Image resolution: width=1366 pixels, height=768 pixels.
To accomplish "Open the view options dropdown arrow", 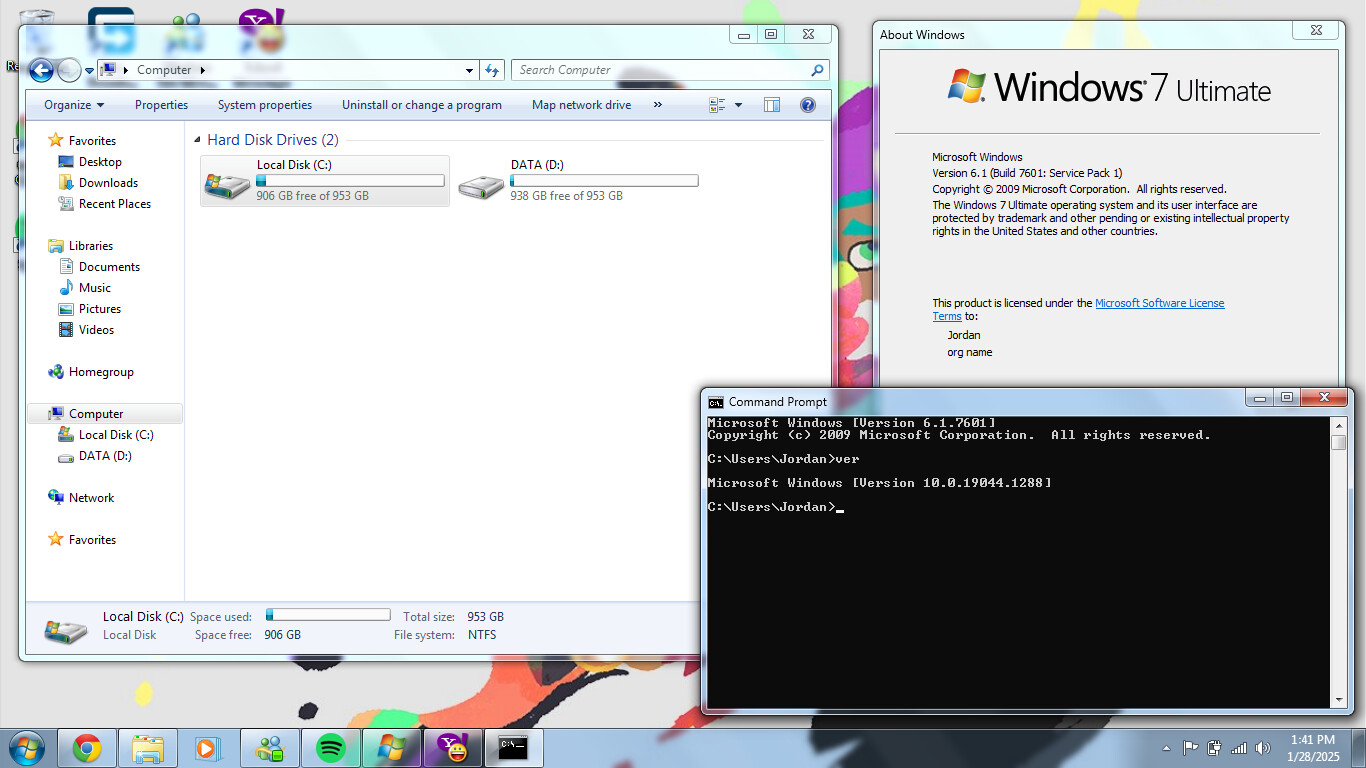I will point(739,105).
